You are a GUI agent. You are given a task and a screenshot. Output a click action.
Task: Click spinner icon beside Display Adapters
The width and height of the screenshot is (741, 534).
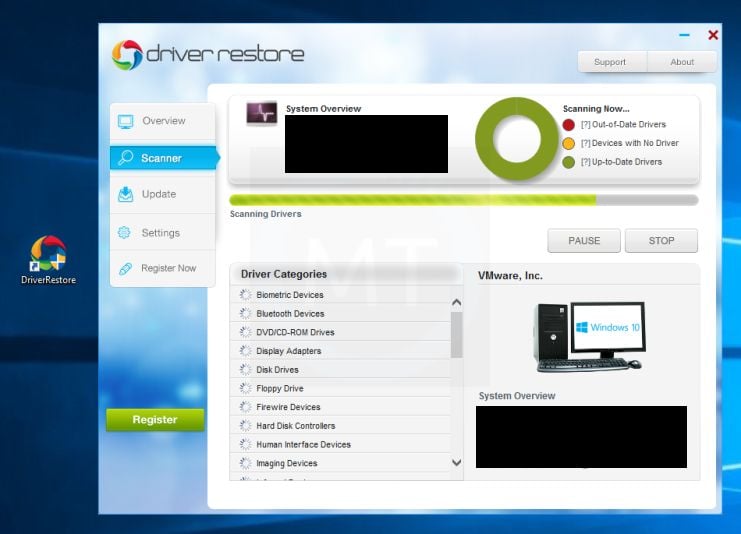click(245, 351)
